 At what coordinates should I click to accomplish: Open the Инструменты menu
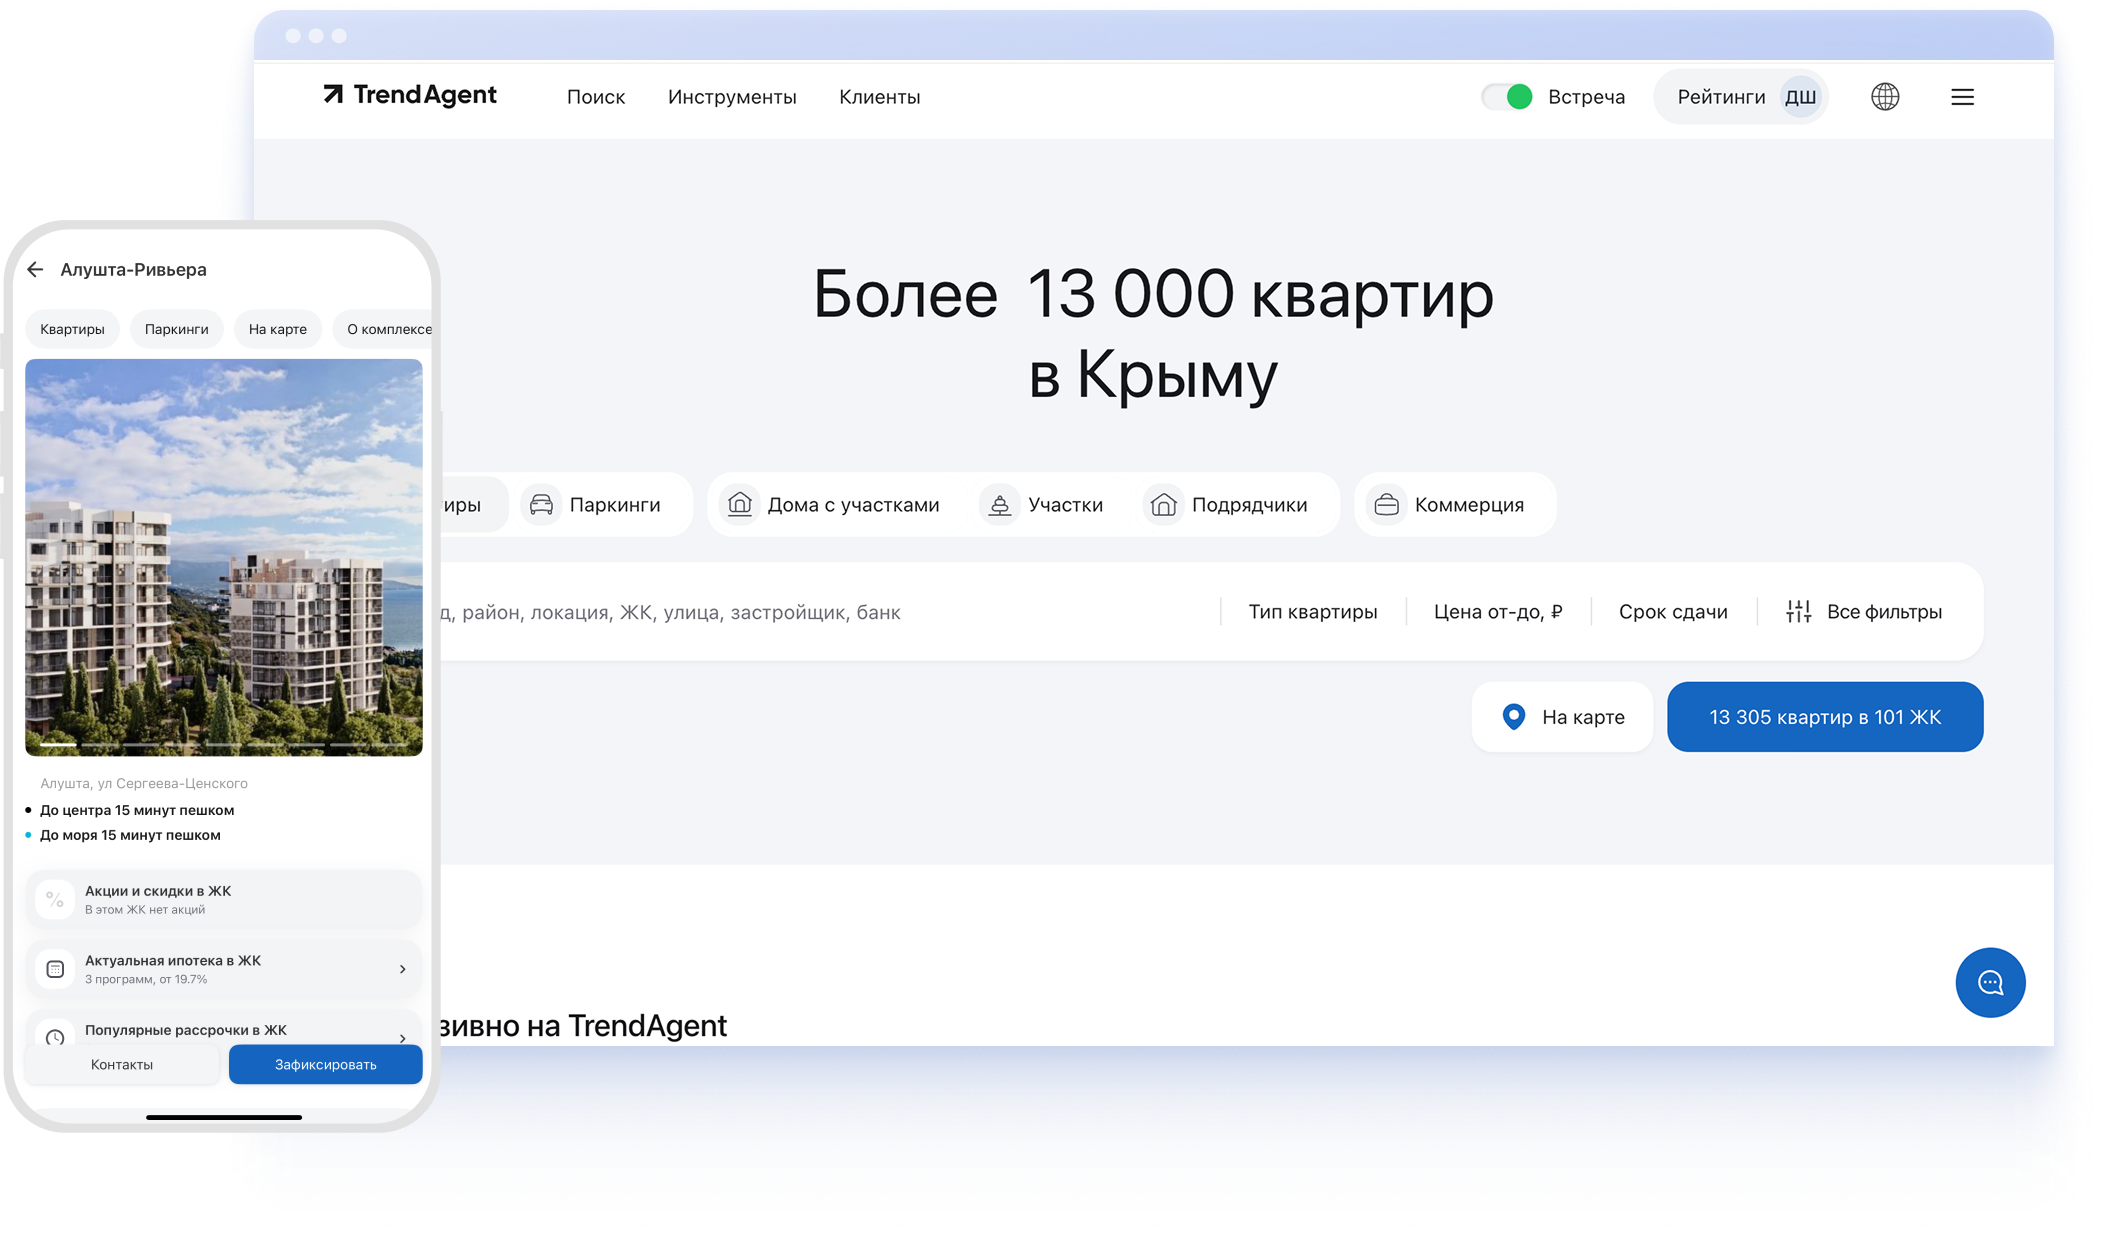(x=732, y=97)
